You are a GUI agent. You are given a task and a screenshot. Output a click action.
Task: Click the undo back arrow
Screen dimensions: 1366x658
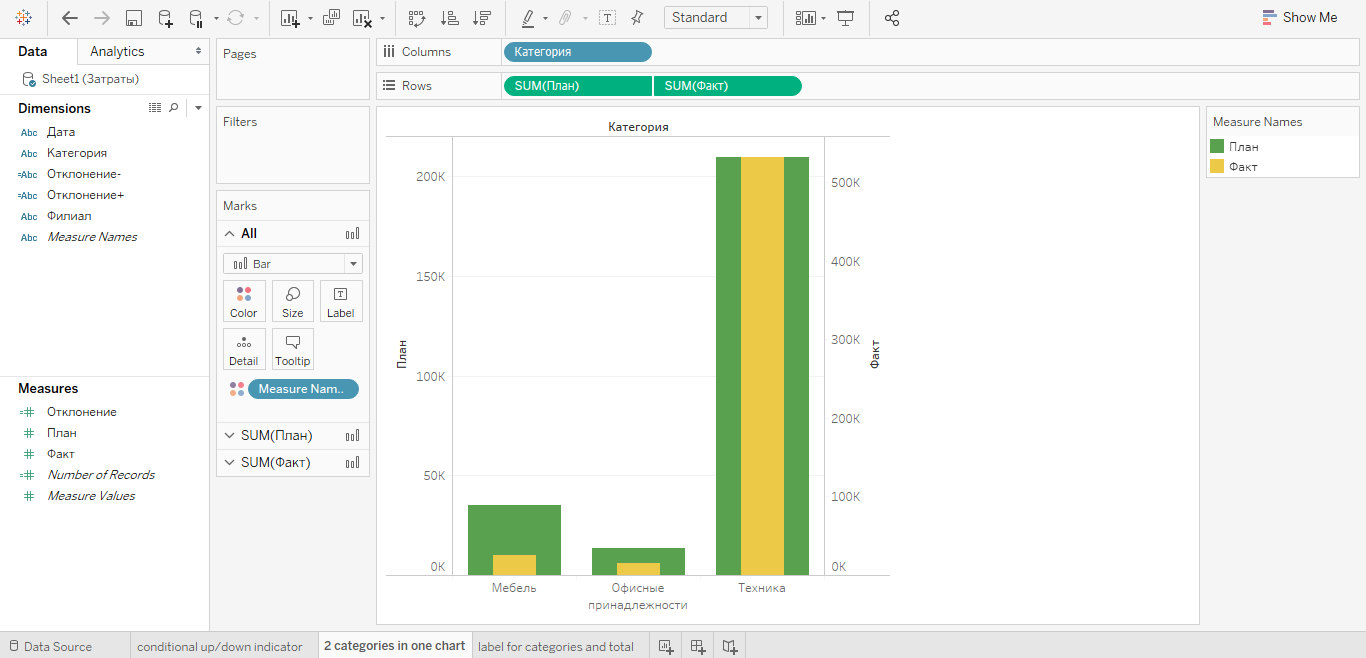point(69,18)
